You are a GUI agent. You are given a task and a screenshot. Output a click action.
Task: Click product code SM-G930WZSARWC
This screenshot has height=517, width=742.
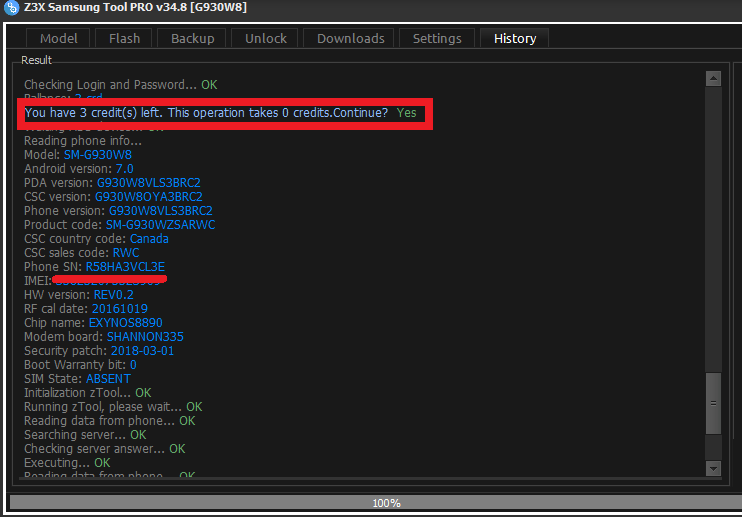click(x=160, y=225)
